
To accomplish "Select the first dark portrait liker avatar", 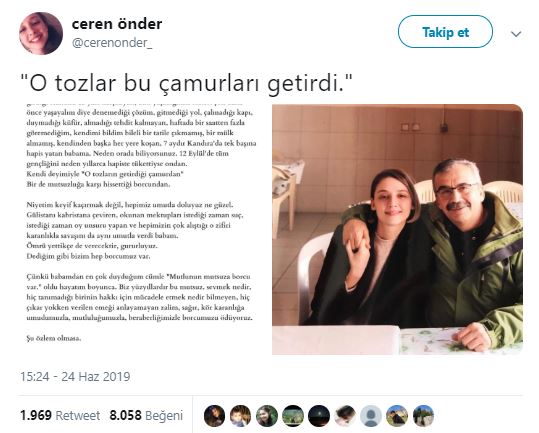I will coord(214,416).
